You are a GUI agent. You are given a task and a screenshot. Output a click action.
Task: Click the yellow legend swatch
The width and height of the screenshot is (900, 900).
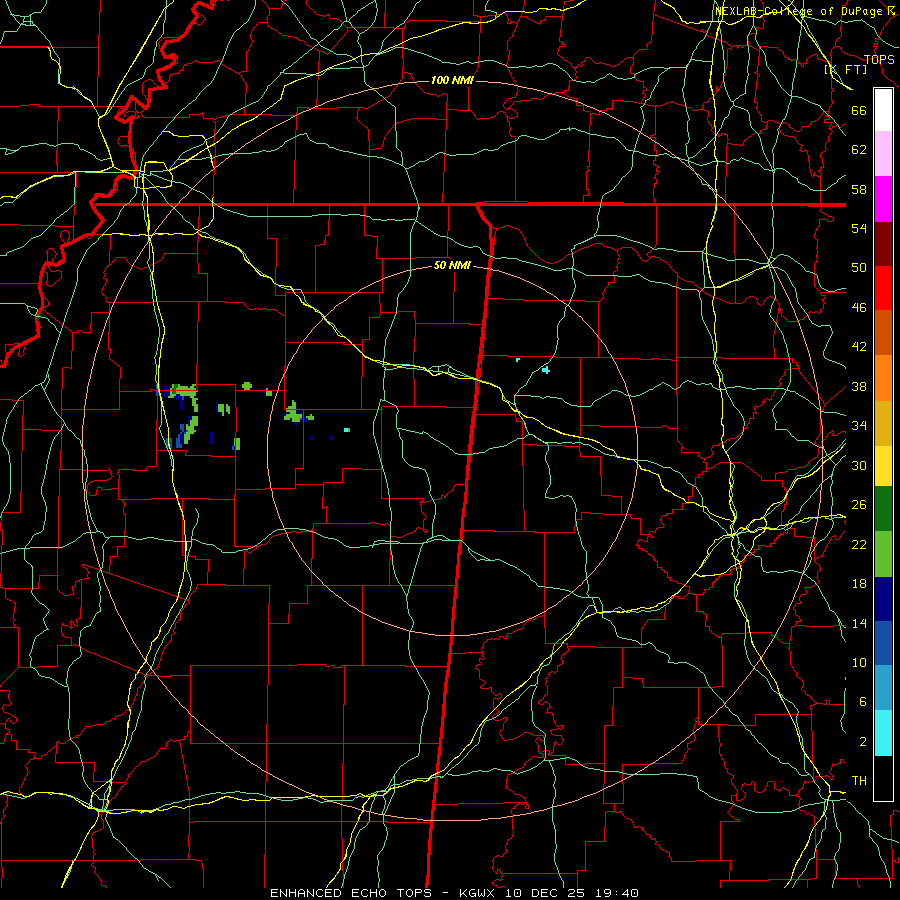[x=883, y=466]
